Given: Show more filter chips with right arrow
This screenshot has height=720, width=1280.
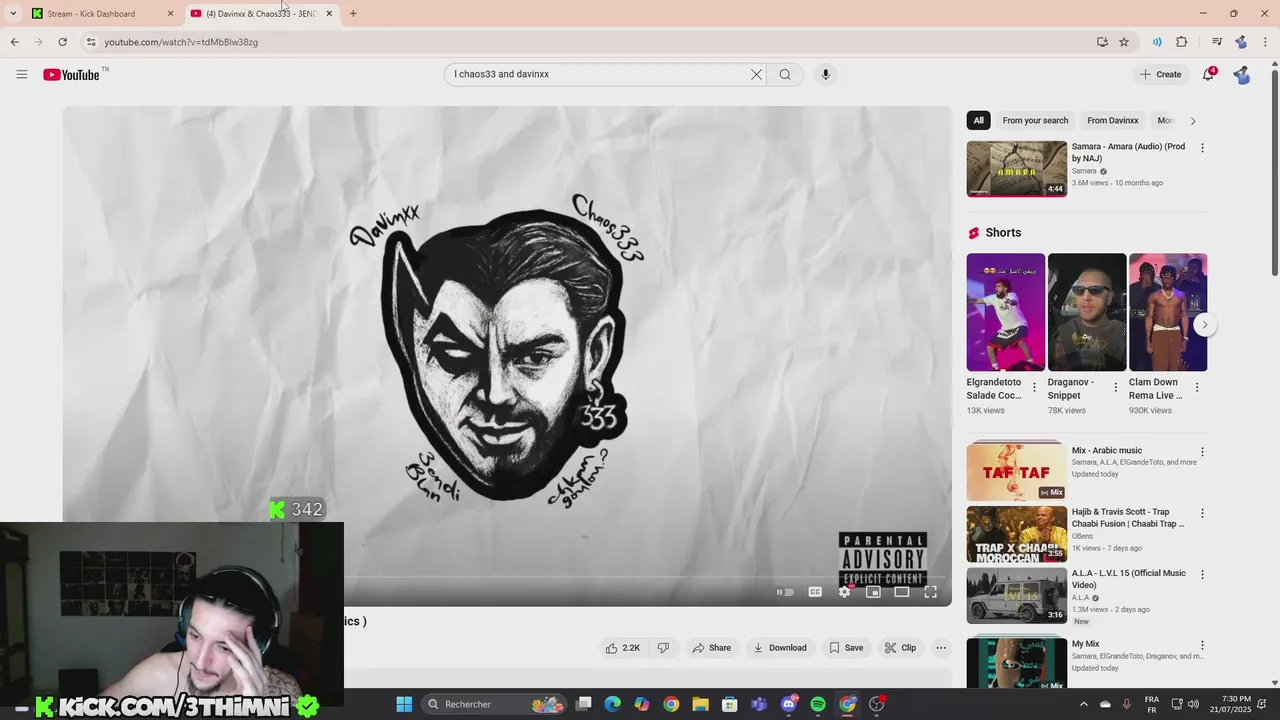Looking at the screenshot, I should [1192, 121].
